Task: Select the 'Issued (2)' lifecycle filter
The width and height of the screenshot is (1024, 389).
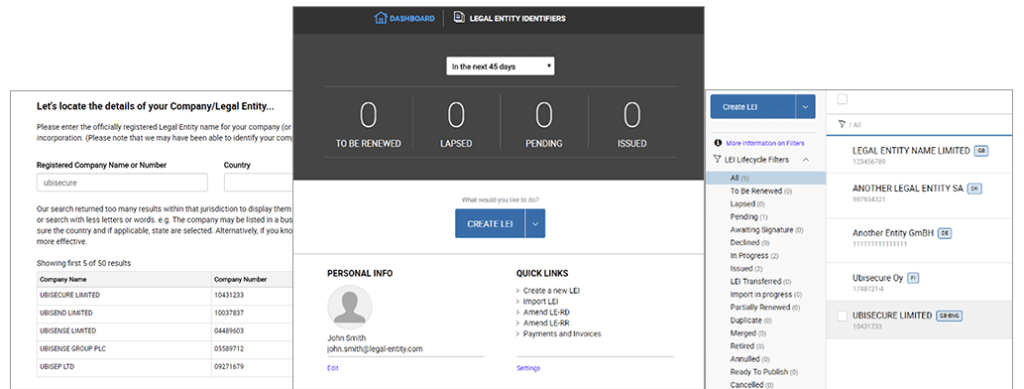Action: pos(746,269)
